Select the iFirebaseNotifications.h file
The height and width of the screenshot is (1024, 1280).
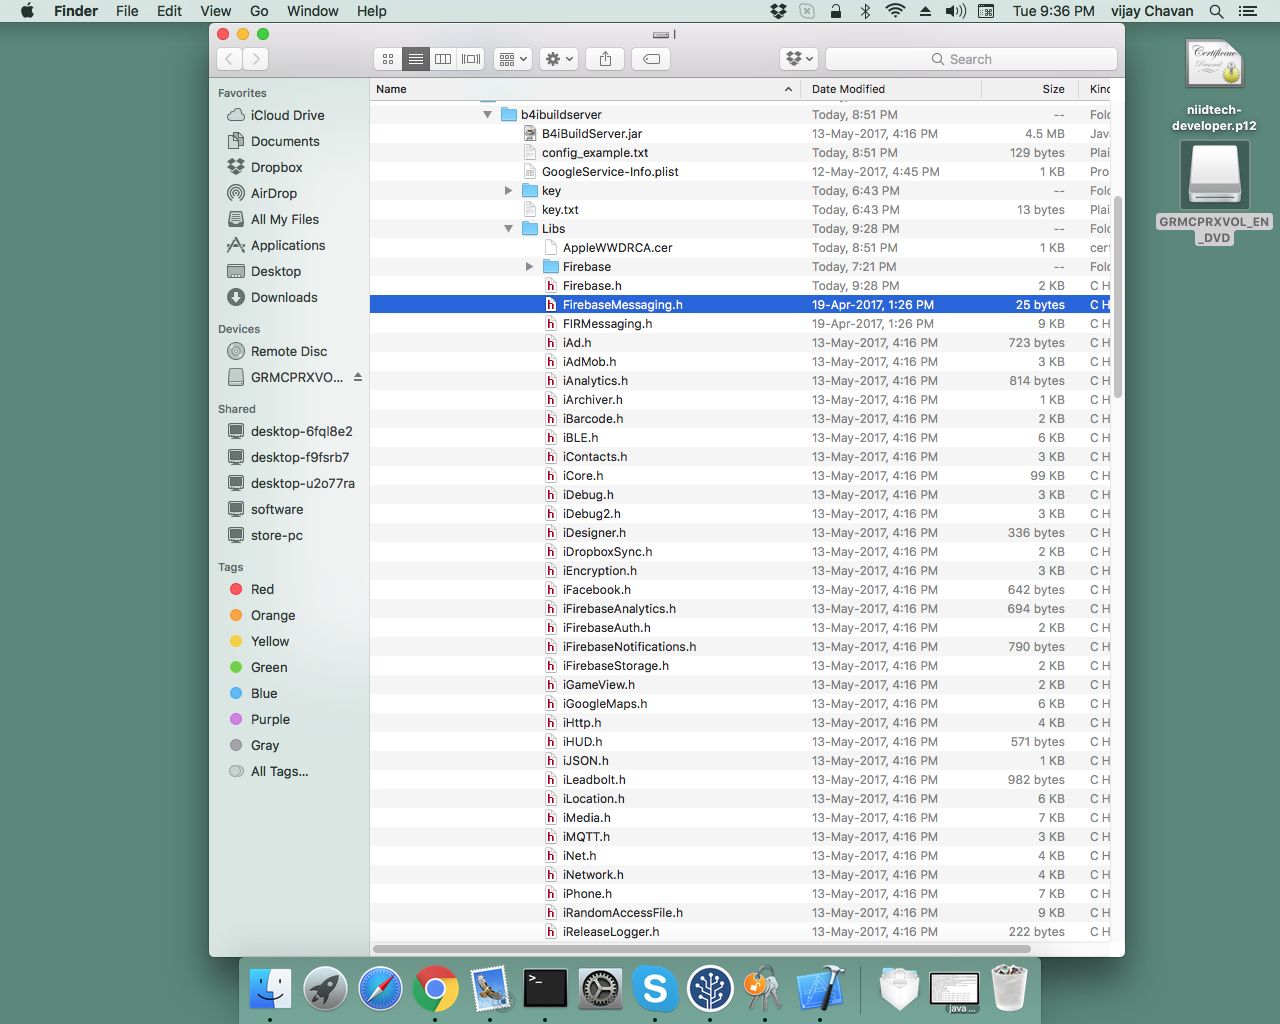tap(629, 647)
